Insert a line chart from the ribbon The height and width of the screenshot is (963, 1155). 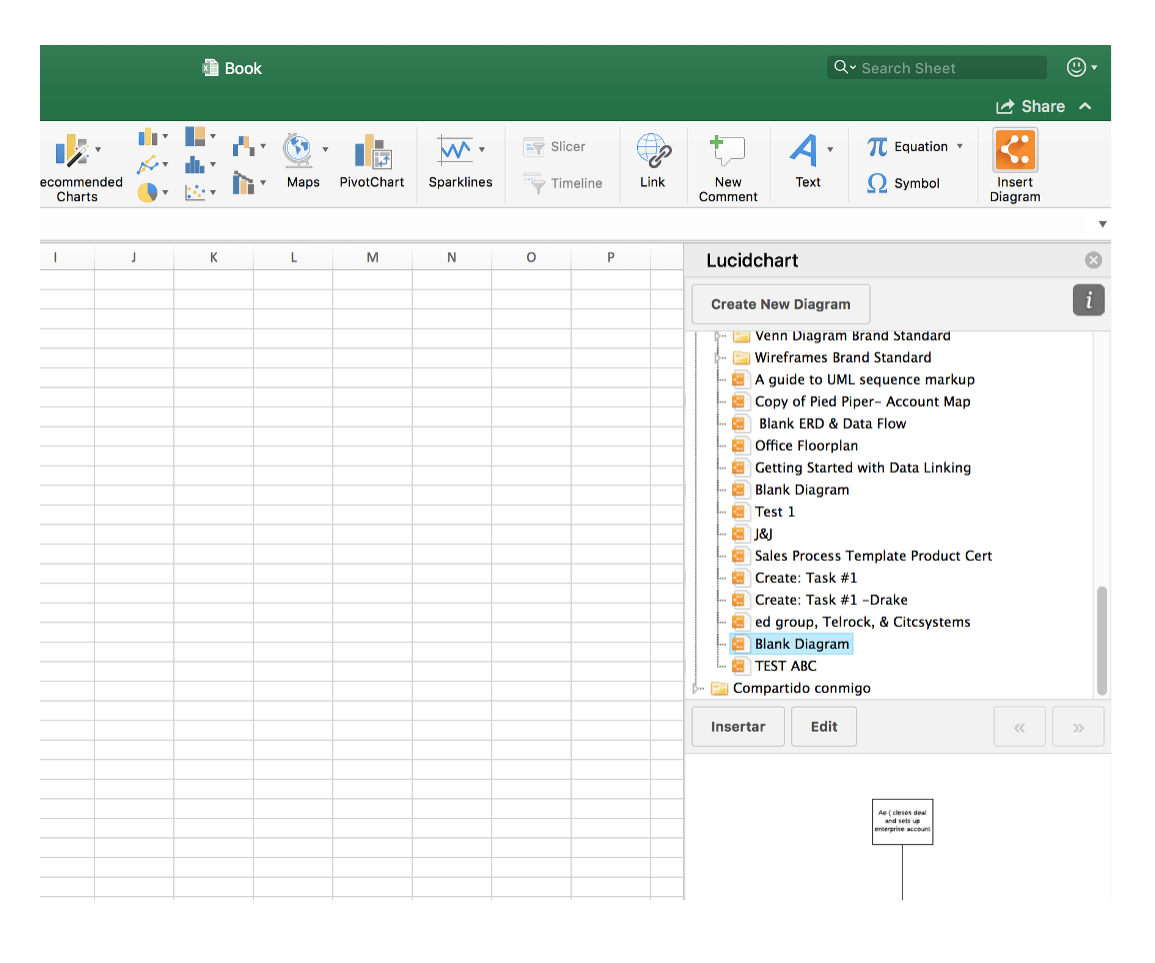click(x=148, y=164)
